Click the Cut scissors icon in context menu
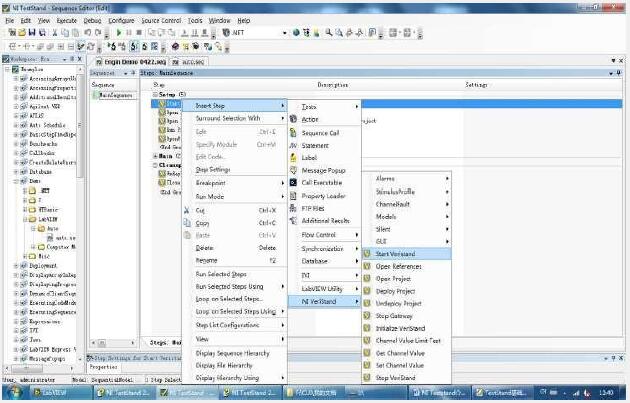 (x=186, y=210)
